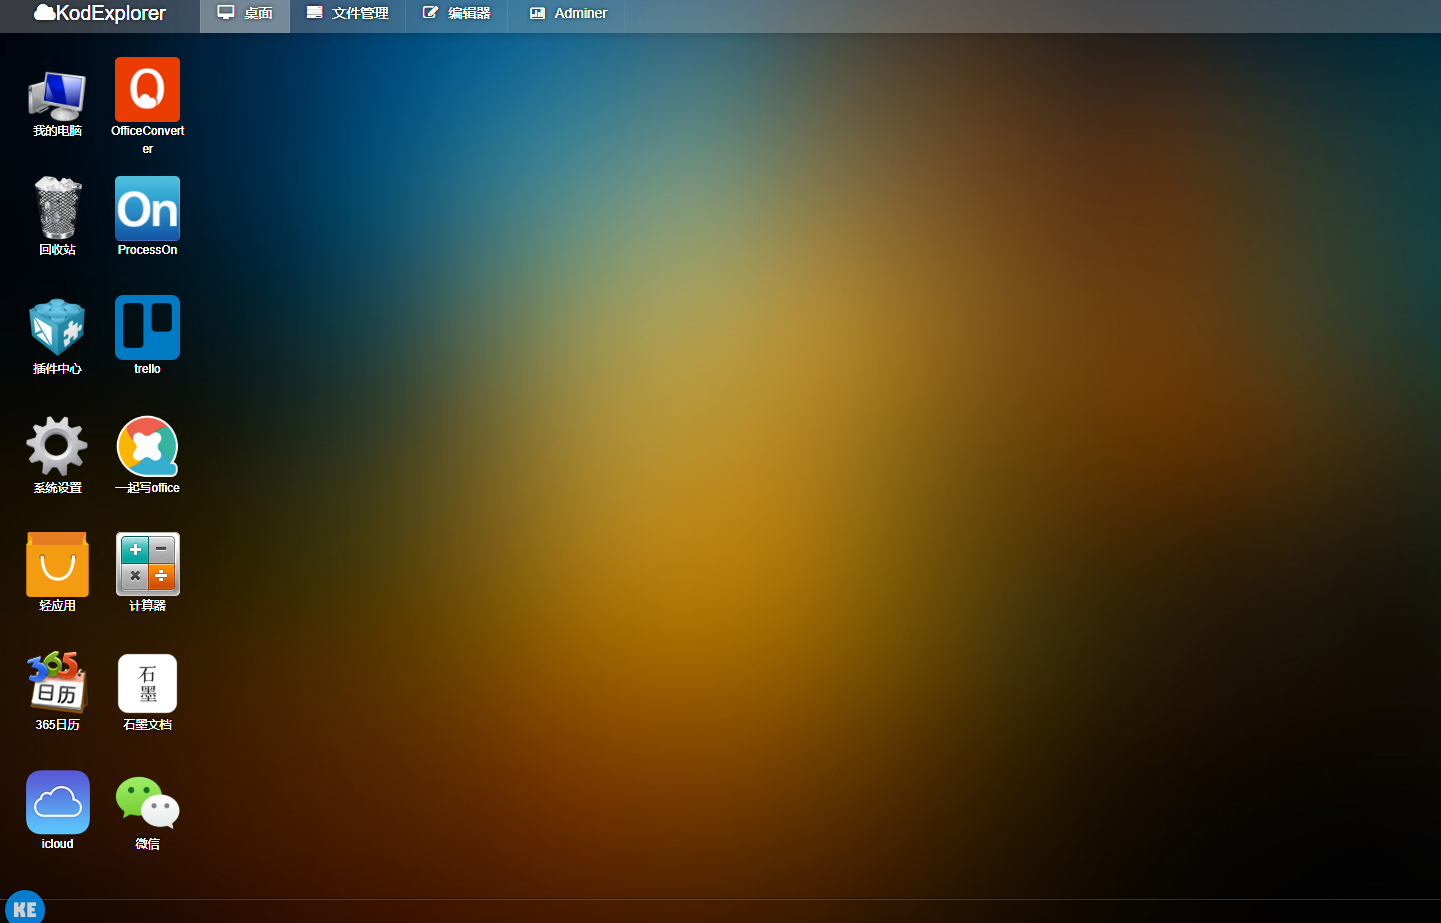Open the 轻应用 shopping bag icon

pyautogui.click(x=57, y=565)
